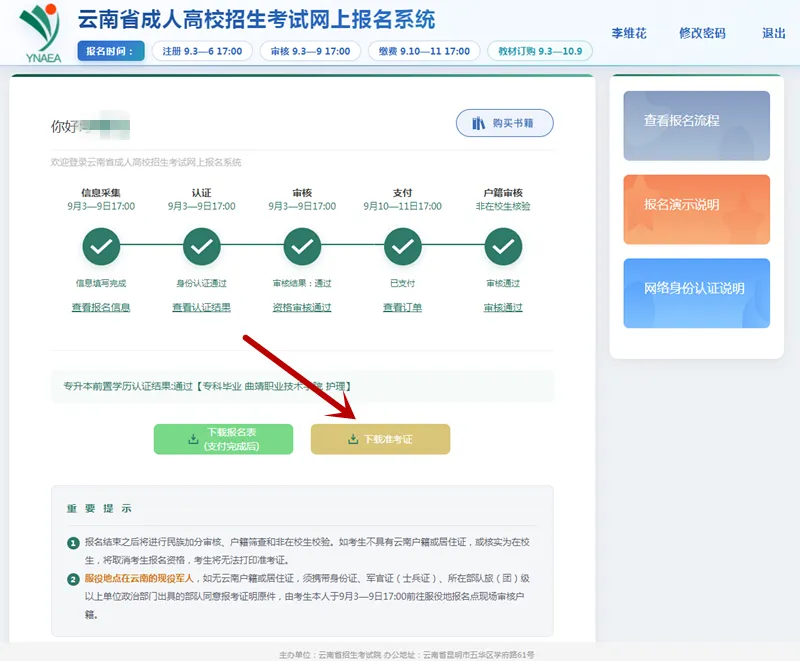Click the 购买书籍 button
800x661 pixels.
click(x=505, y=123)
